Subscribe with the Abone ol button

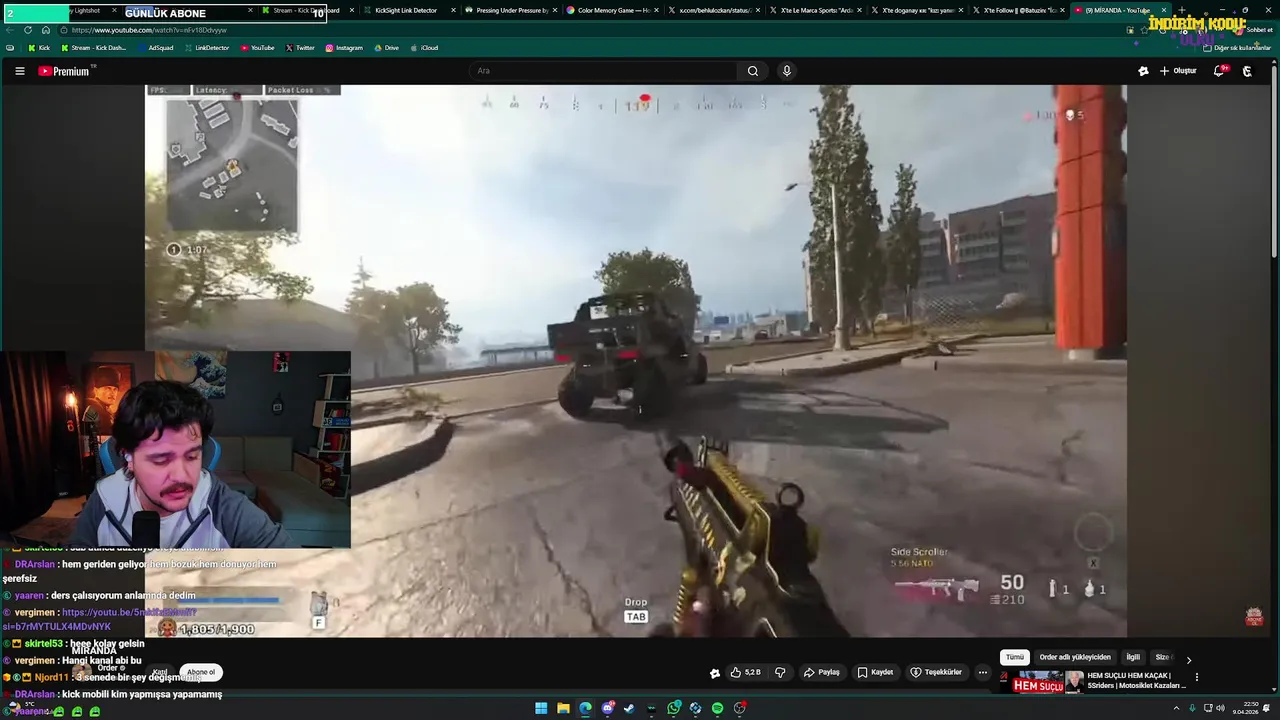(201, 672)
